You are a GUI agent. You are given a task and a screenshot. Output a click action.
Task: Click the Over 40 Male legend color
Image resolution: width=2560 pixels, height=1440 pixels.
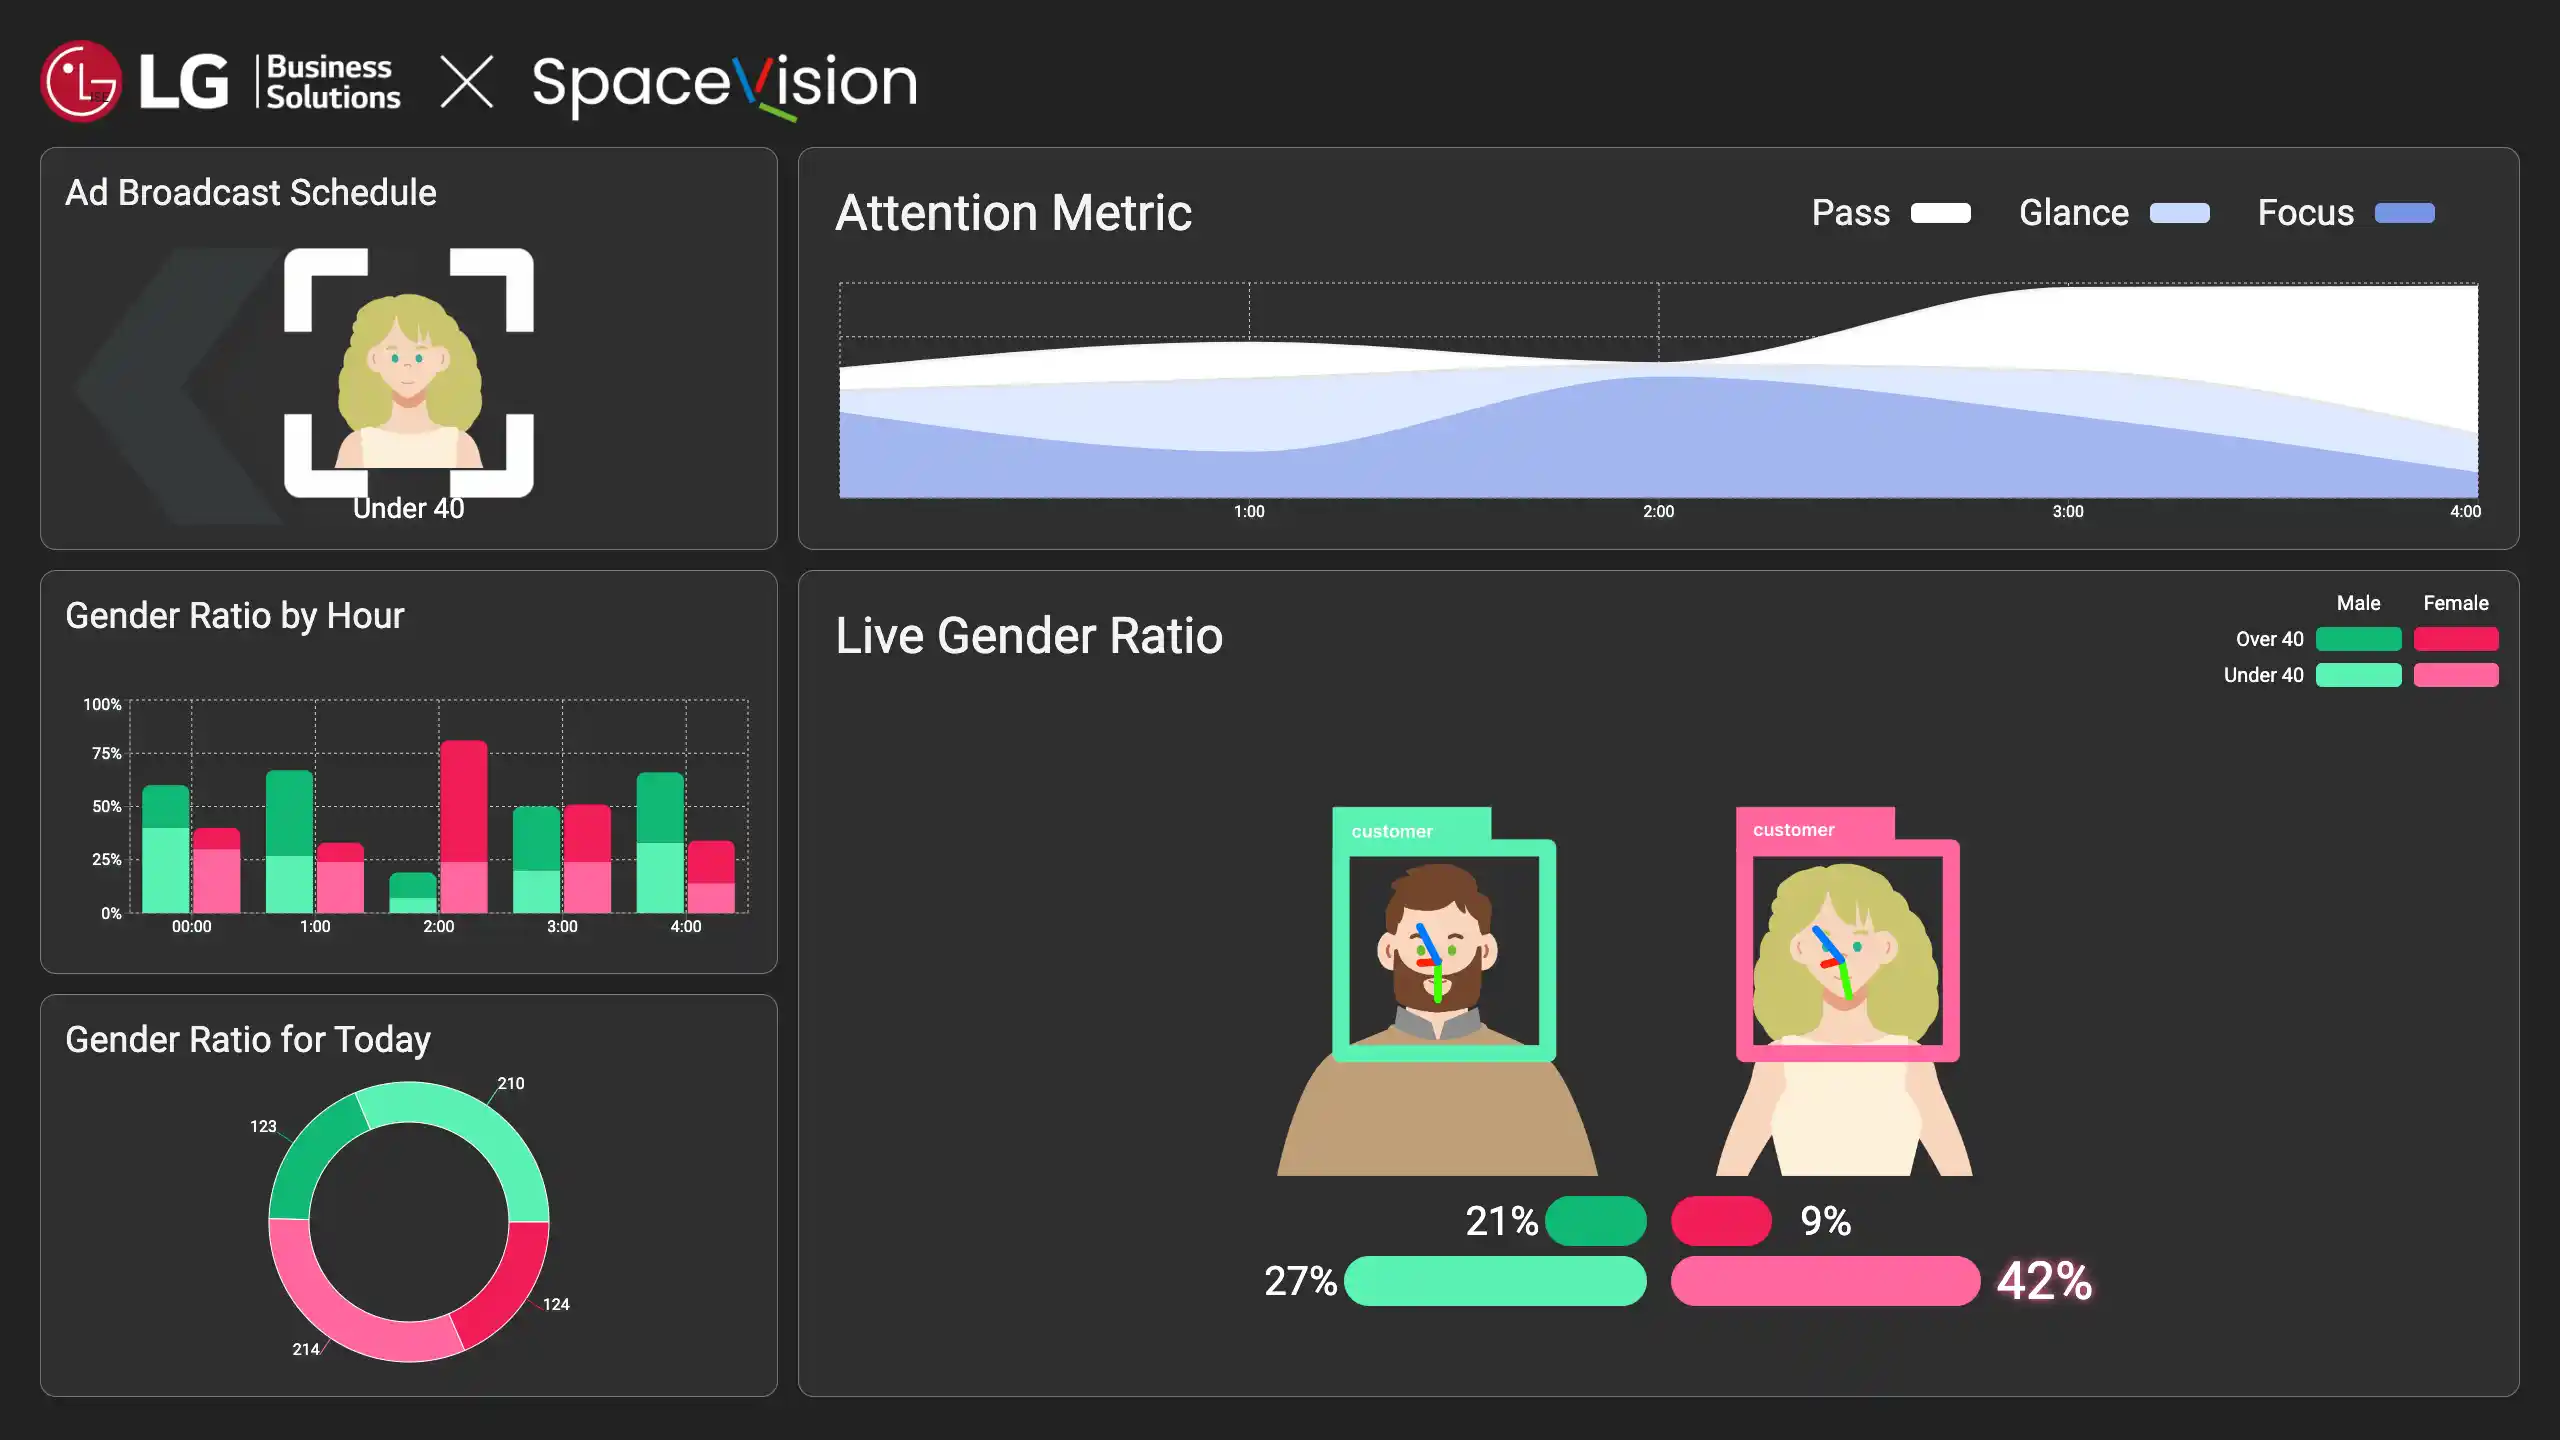2358,639
